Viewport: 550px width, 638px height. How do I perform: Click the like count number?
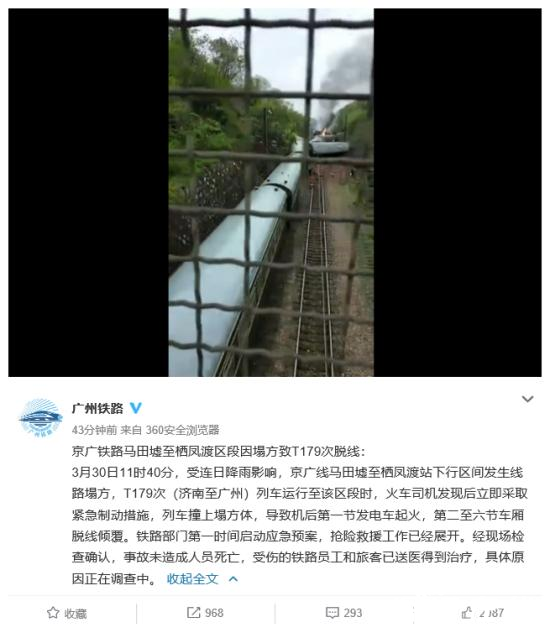pos(491,613)
